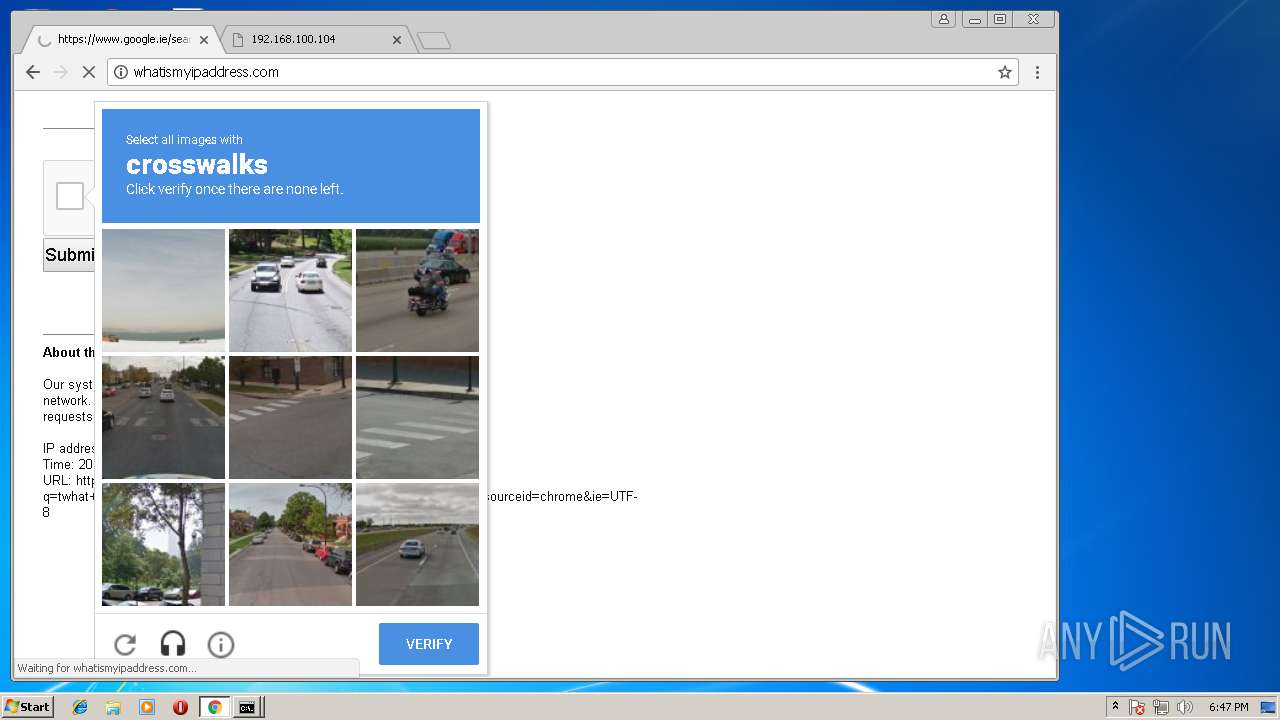Select the hazy sky and shoreline tile
1280x720 pixels.
coord(163,290)
